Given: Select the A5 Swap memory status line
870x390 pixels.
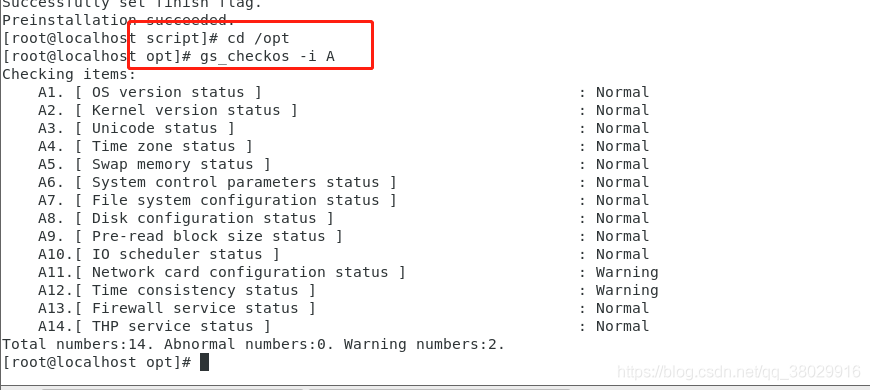Looking at the screenshot, I should [343, 164].
